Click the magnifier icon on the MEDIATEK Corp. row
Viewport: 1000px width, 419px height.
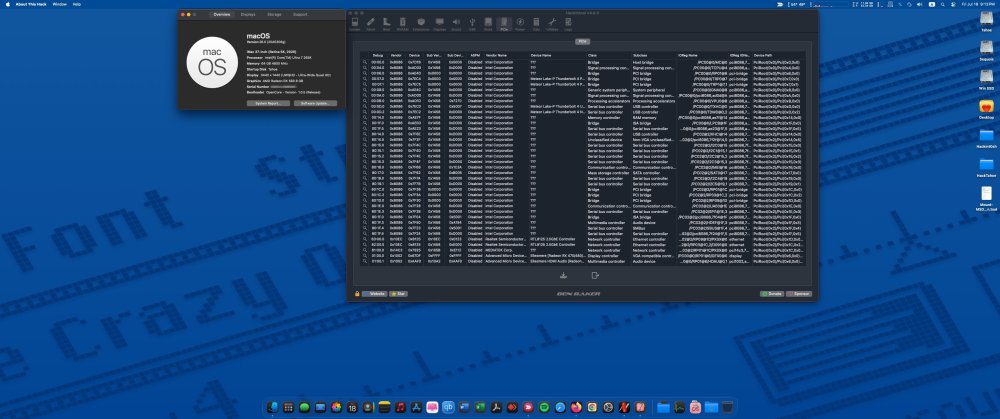pyautogui.click(x=365, y=251)
